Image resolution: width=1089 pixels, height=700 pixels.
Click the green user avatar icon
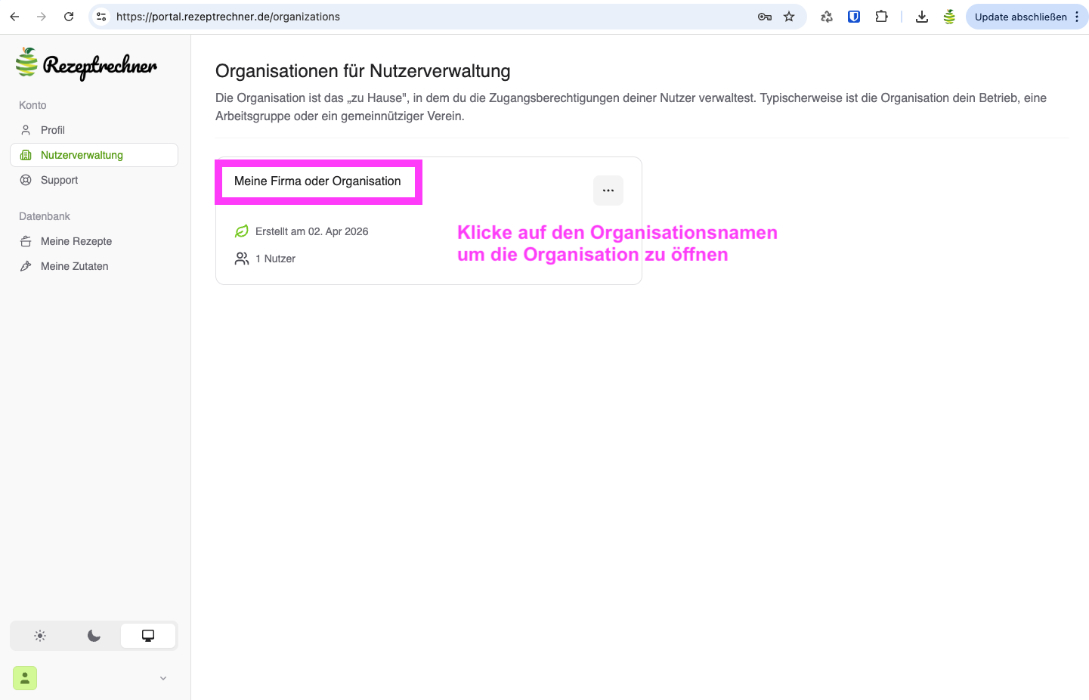coord(25,678)
